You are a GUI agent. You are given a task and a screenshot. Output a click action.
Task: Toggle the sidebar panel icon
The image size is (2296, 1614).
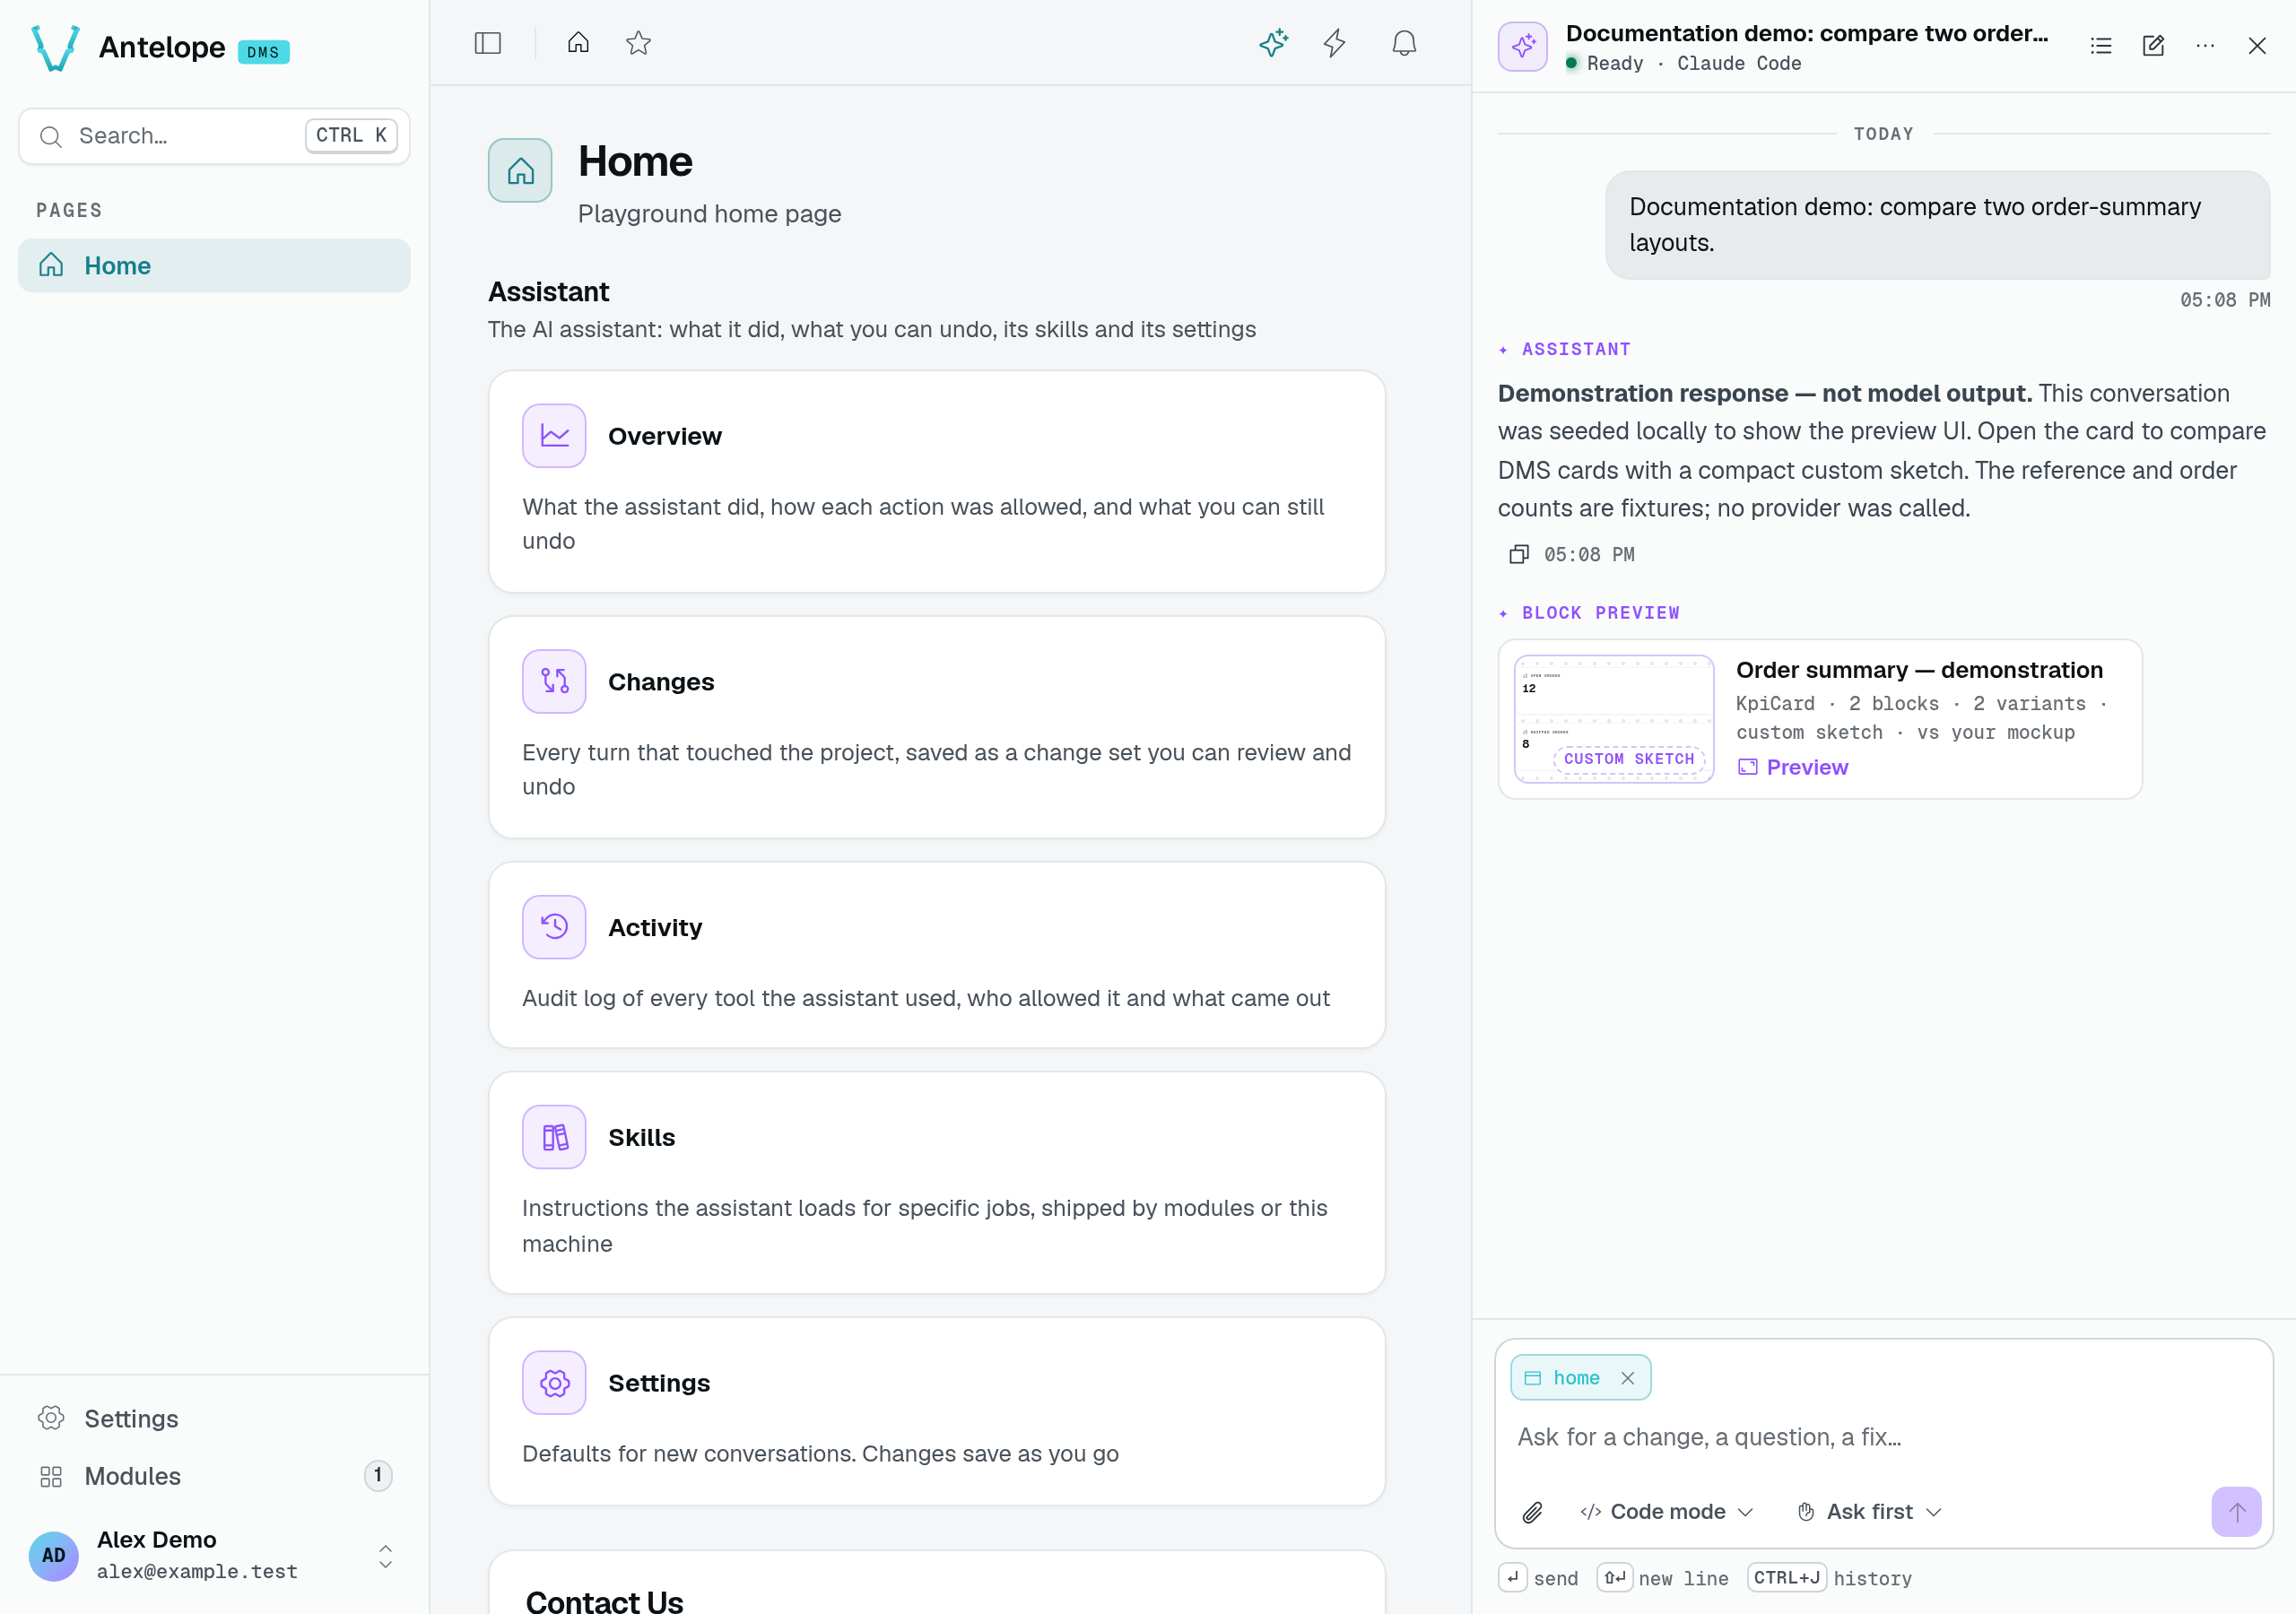(x=487, y=43)
